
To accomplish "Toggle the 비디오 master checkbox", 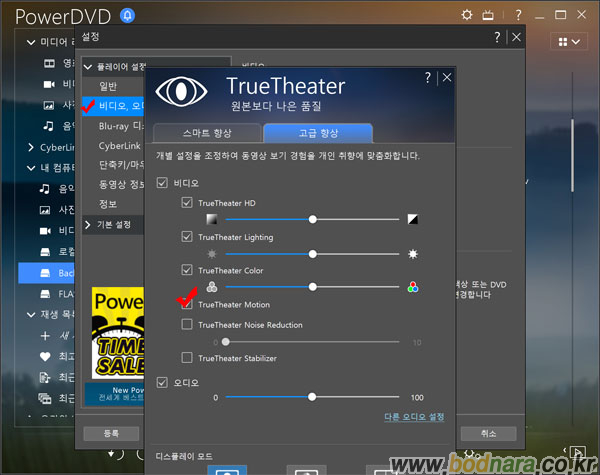I will tap(162, 183).
